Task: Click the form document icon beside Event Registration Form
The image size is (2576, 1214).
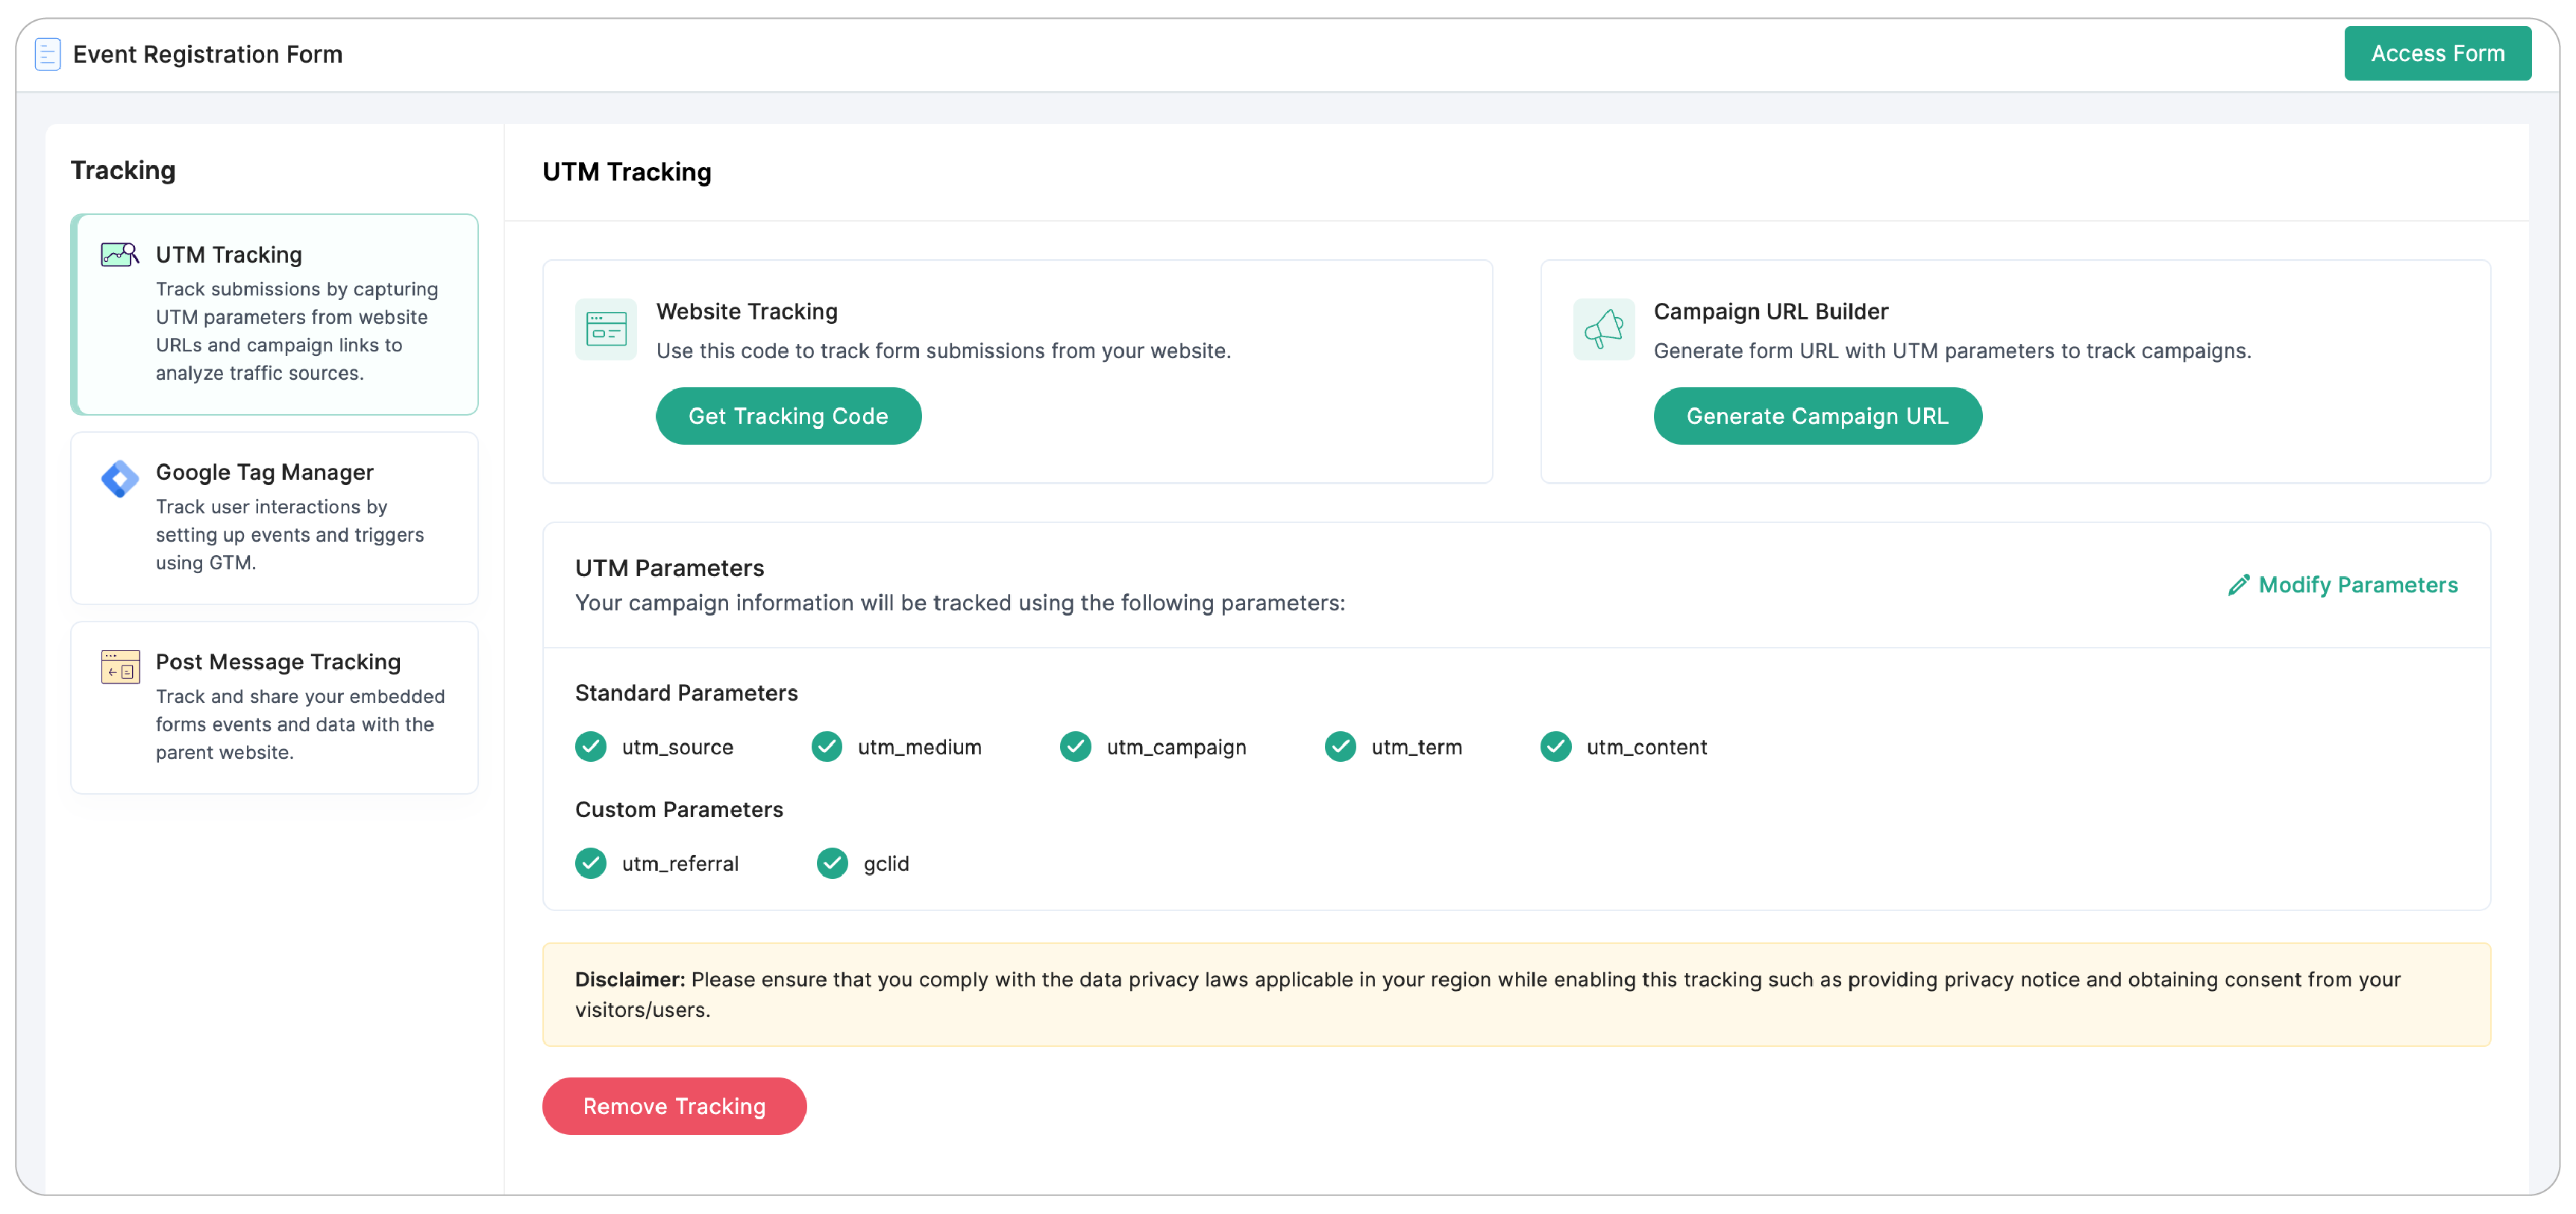Action: pyautogui.click(x=48, y=54)
